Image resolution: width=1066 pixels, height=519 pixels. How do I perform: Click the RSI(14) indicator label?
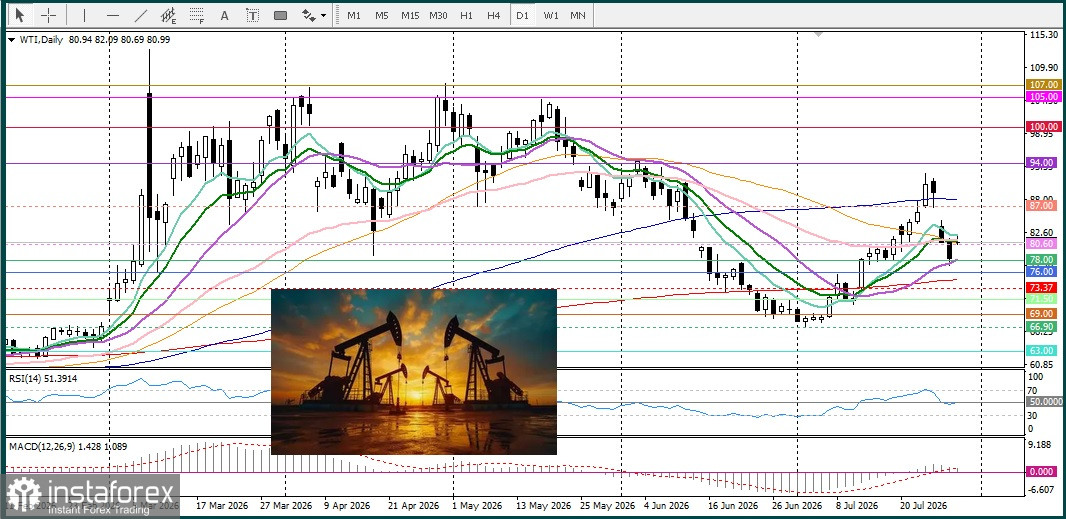42,378
